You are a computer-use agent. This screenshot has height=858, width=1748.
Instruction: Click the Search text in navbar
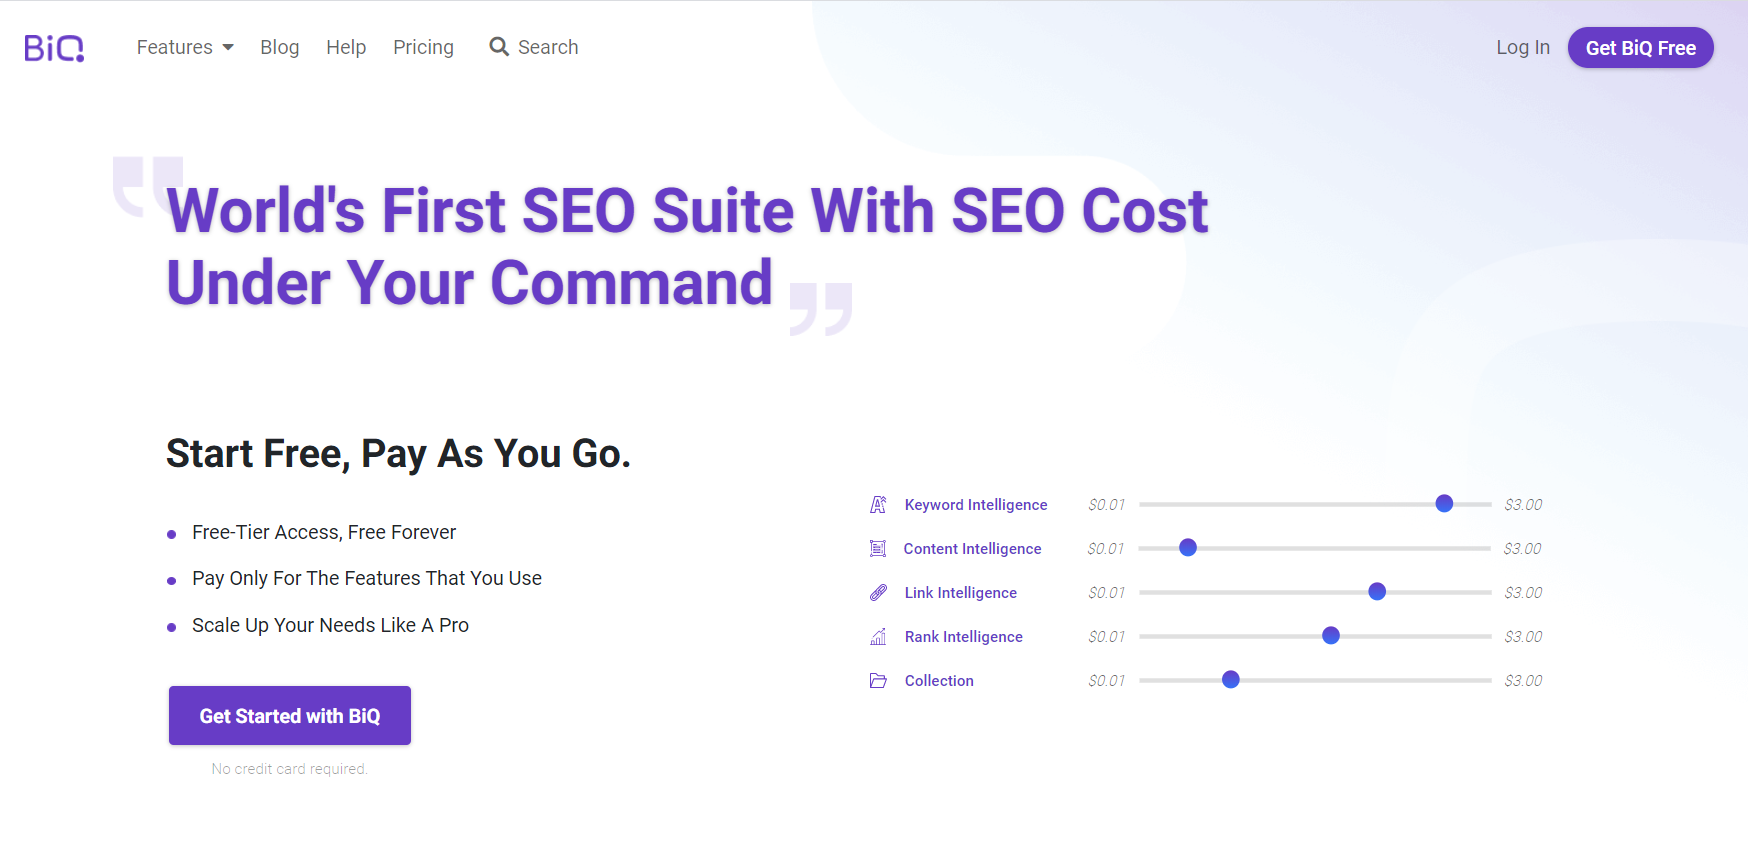click(x=548, y=47)
